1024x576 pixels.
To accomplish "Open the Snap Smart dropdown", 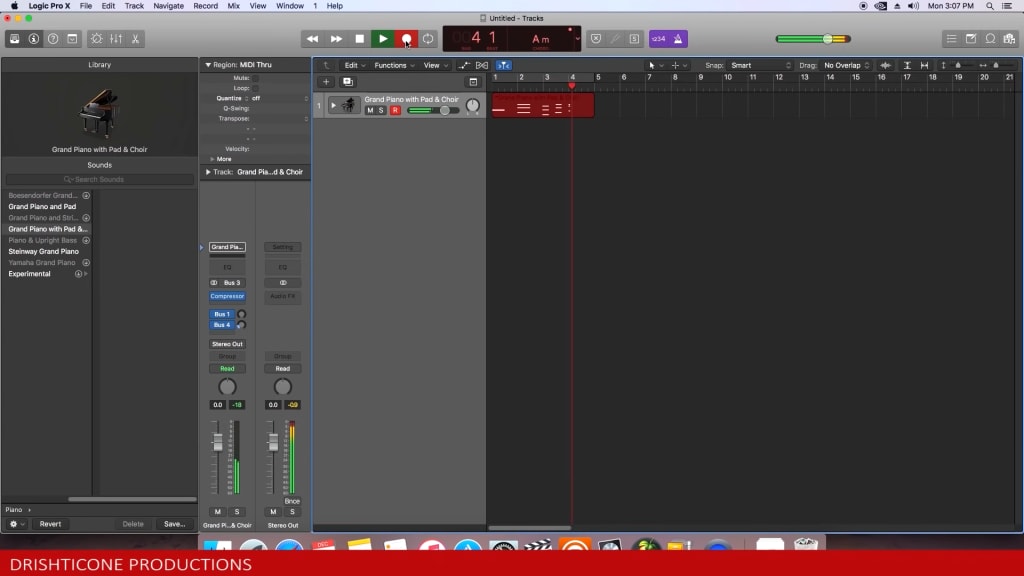I will (x=760, y=65).
